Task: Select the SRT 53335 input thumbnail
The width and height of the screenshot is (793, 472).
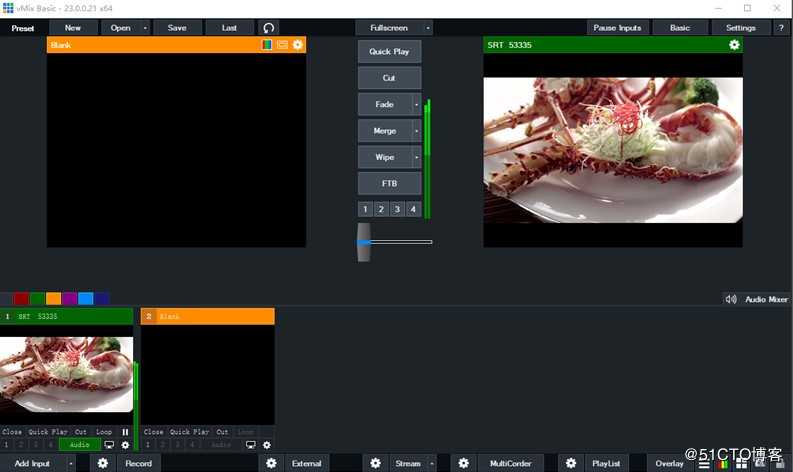Action: tap(67, 374)
